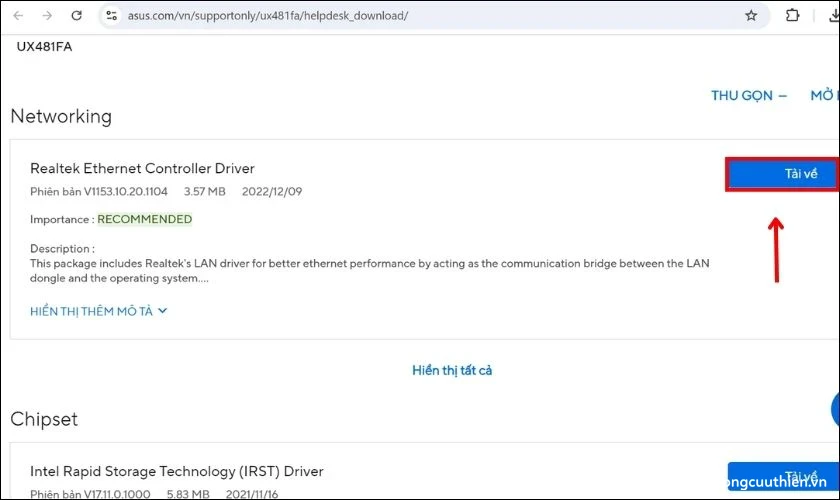The width and height of the screenshot is (840, 500).
Task: Select the Chipset section heading
Action: 44,419
